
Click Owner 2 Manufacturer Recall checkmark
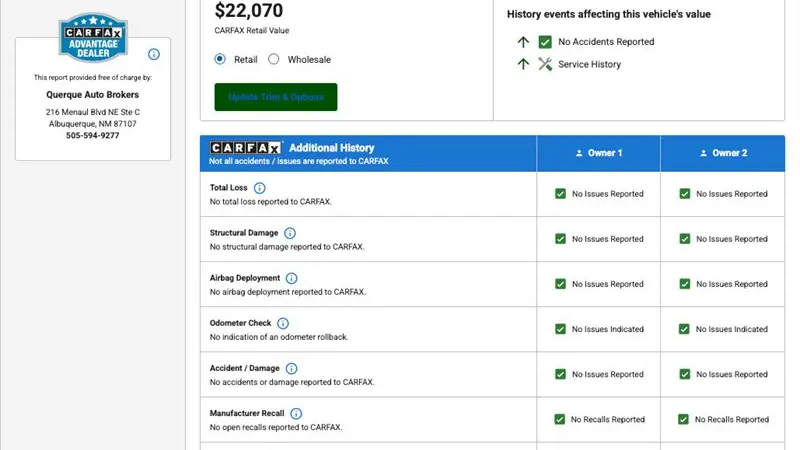683,419
